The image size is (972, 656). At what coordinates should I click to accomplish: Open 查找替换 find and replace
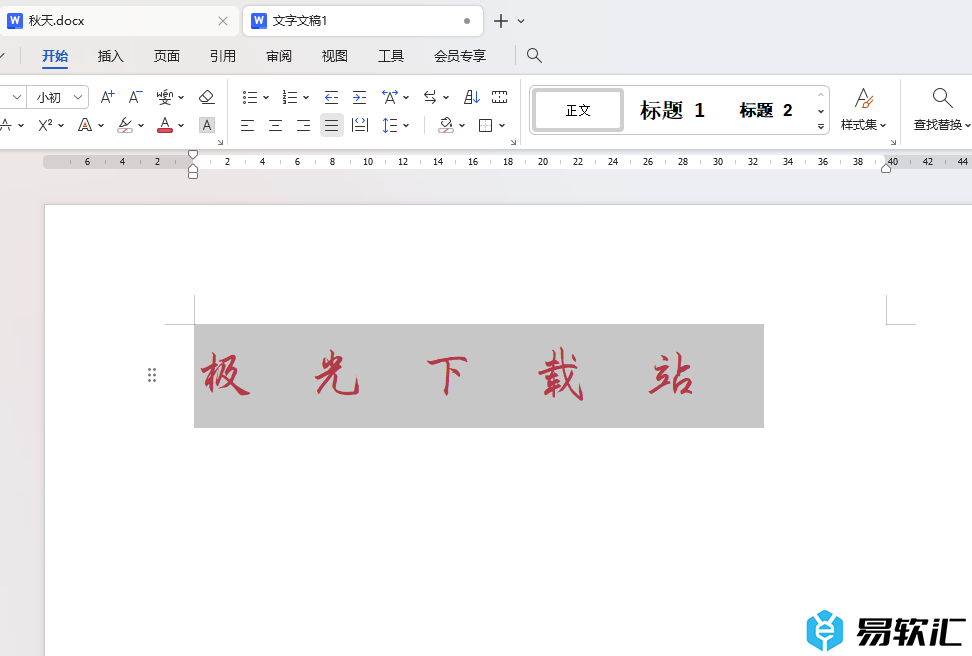[941, 110]
